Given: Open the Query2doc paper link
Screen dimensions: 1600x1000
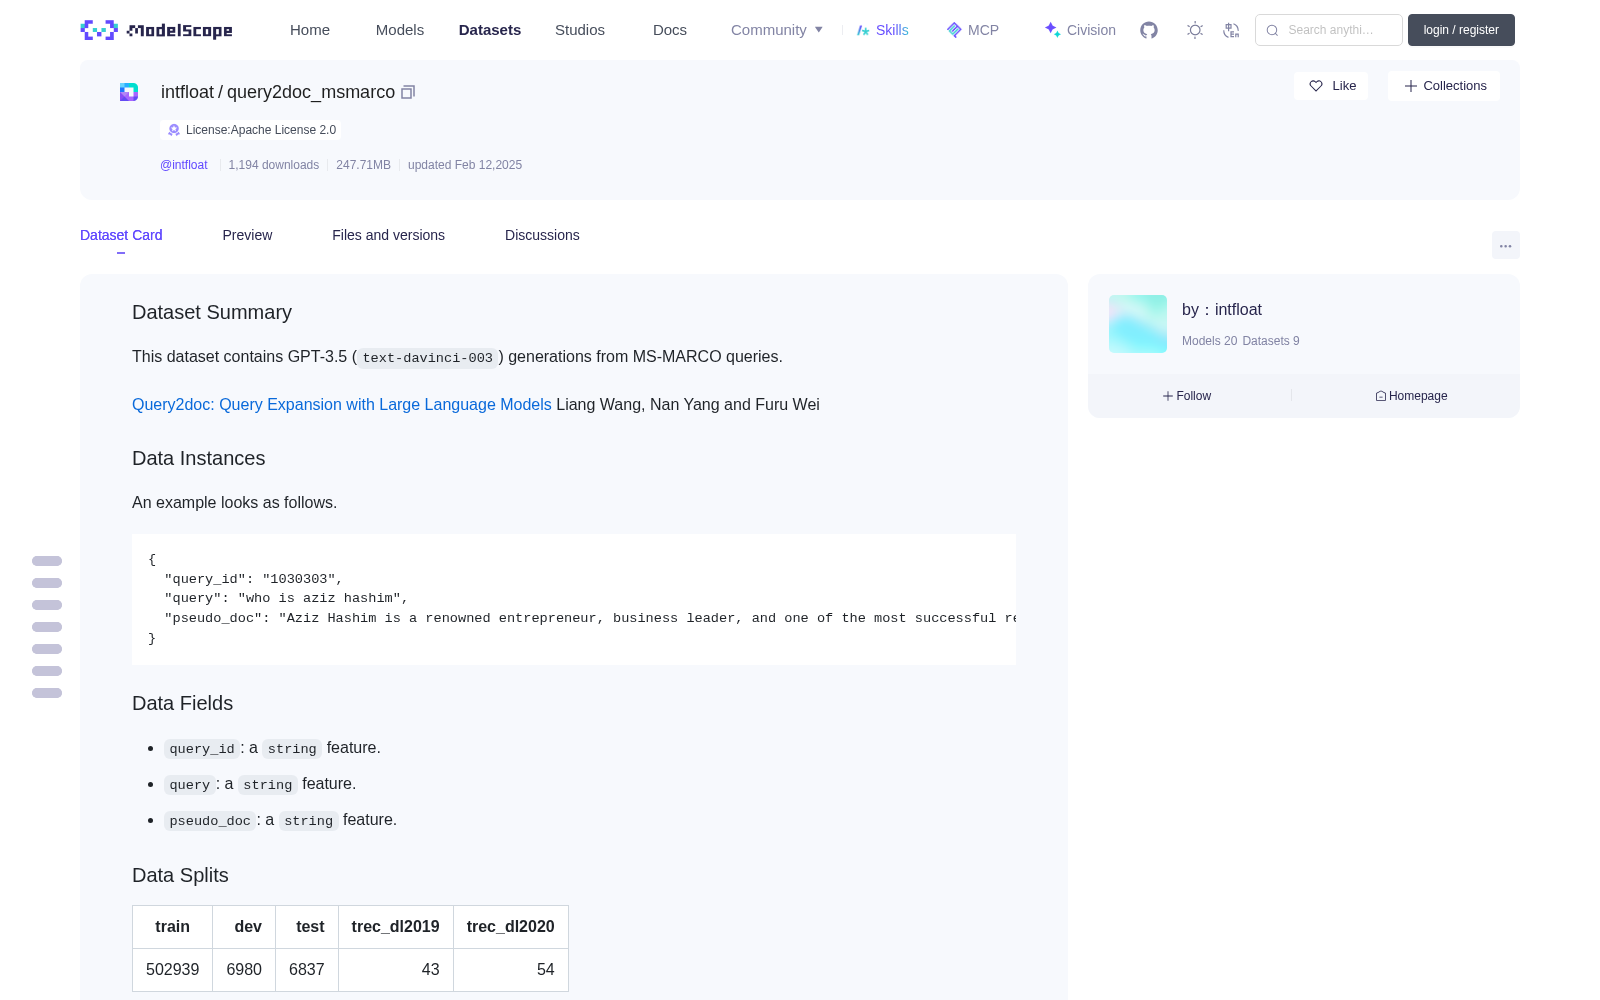Looking at the screenshot, I should click(342, 404).
